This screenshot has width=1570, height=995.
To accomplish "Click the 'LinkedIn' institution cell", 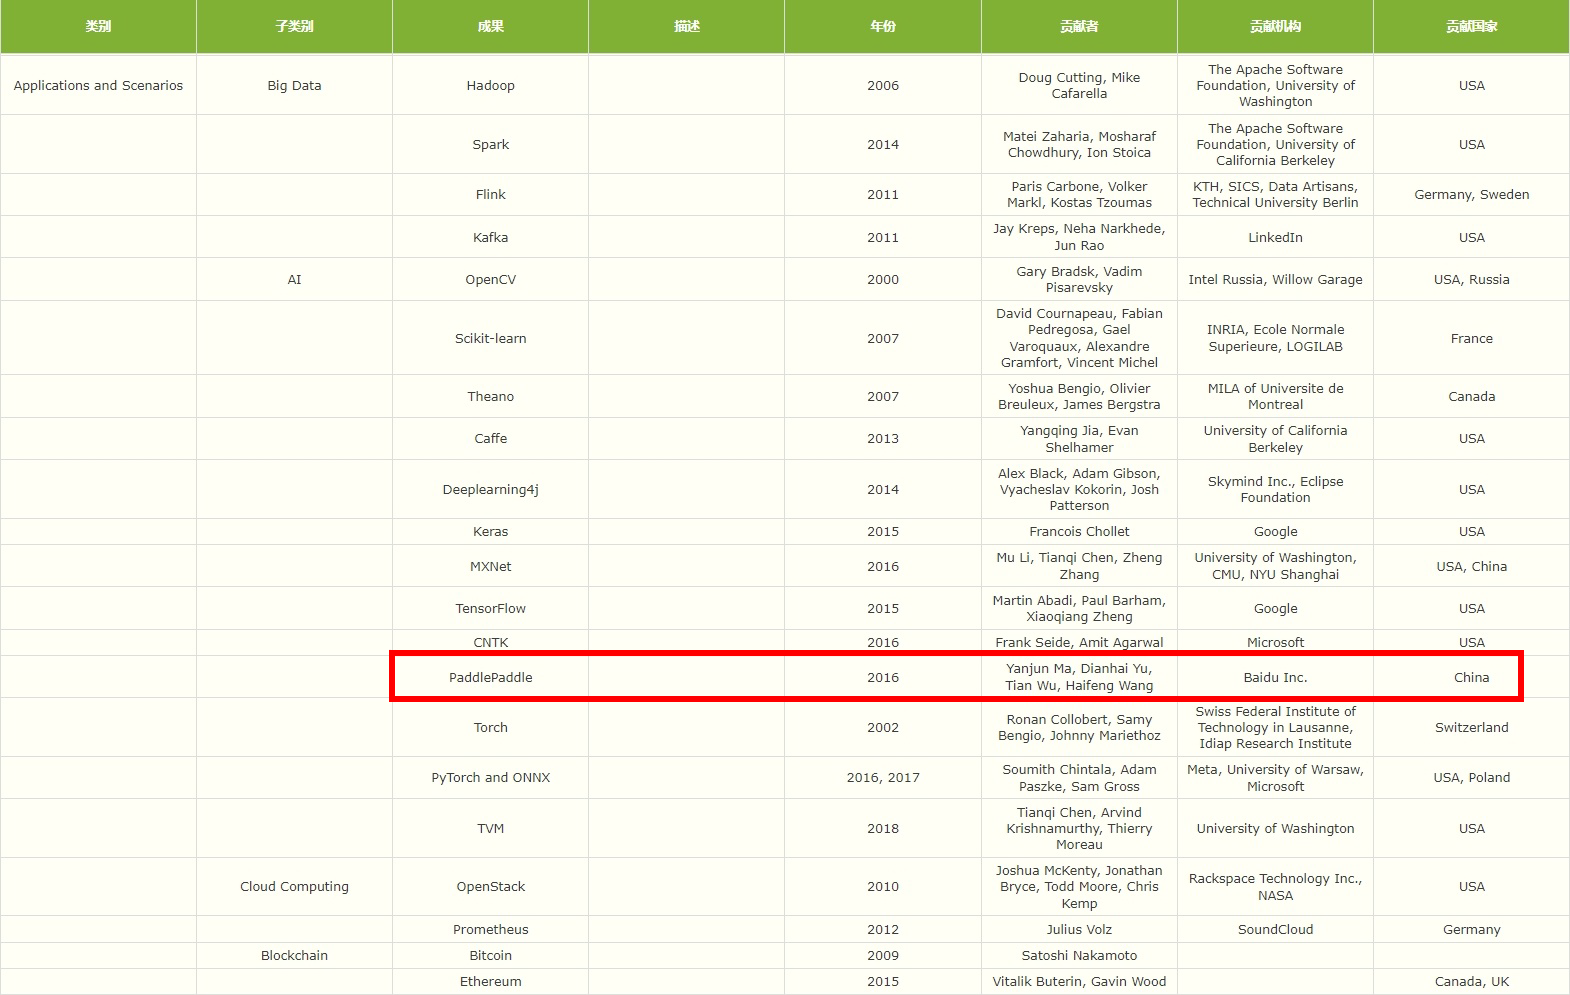I will (x=1275, y=237).
